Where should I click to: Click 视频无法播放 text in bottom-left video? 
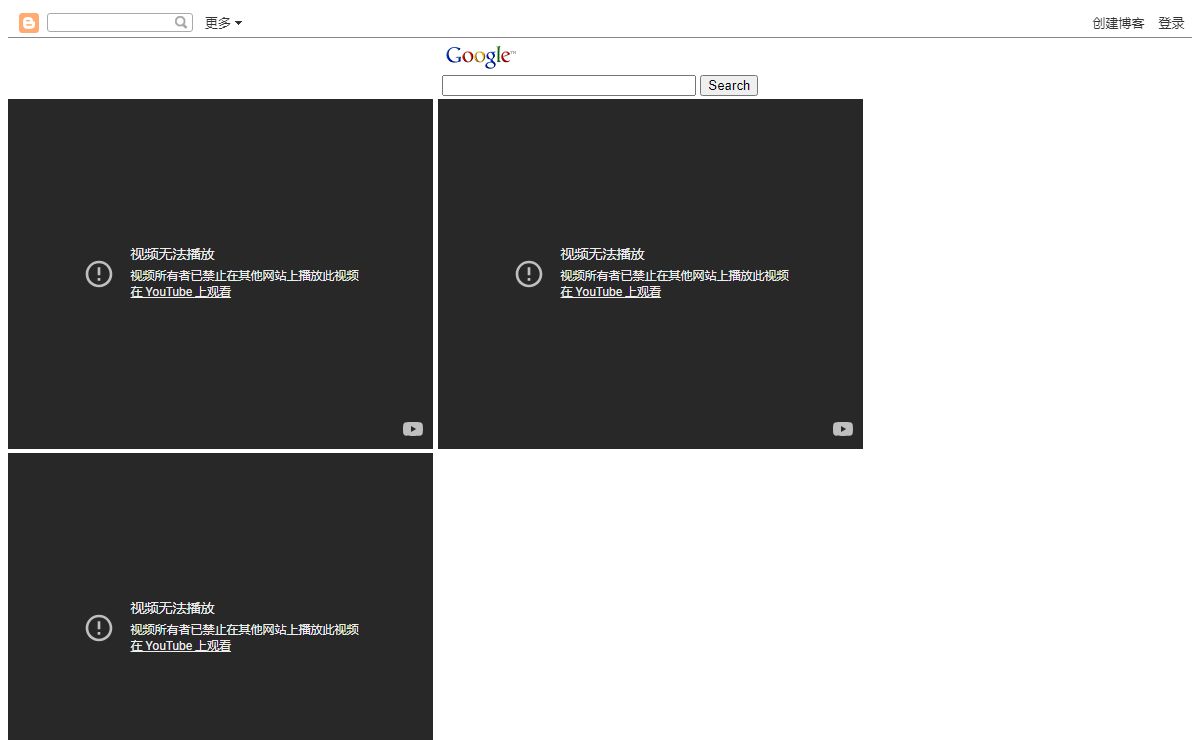point(172,608)
